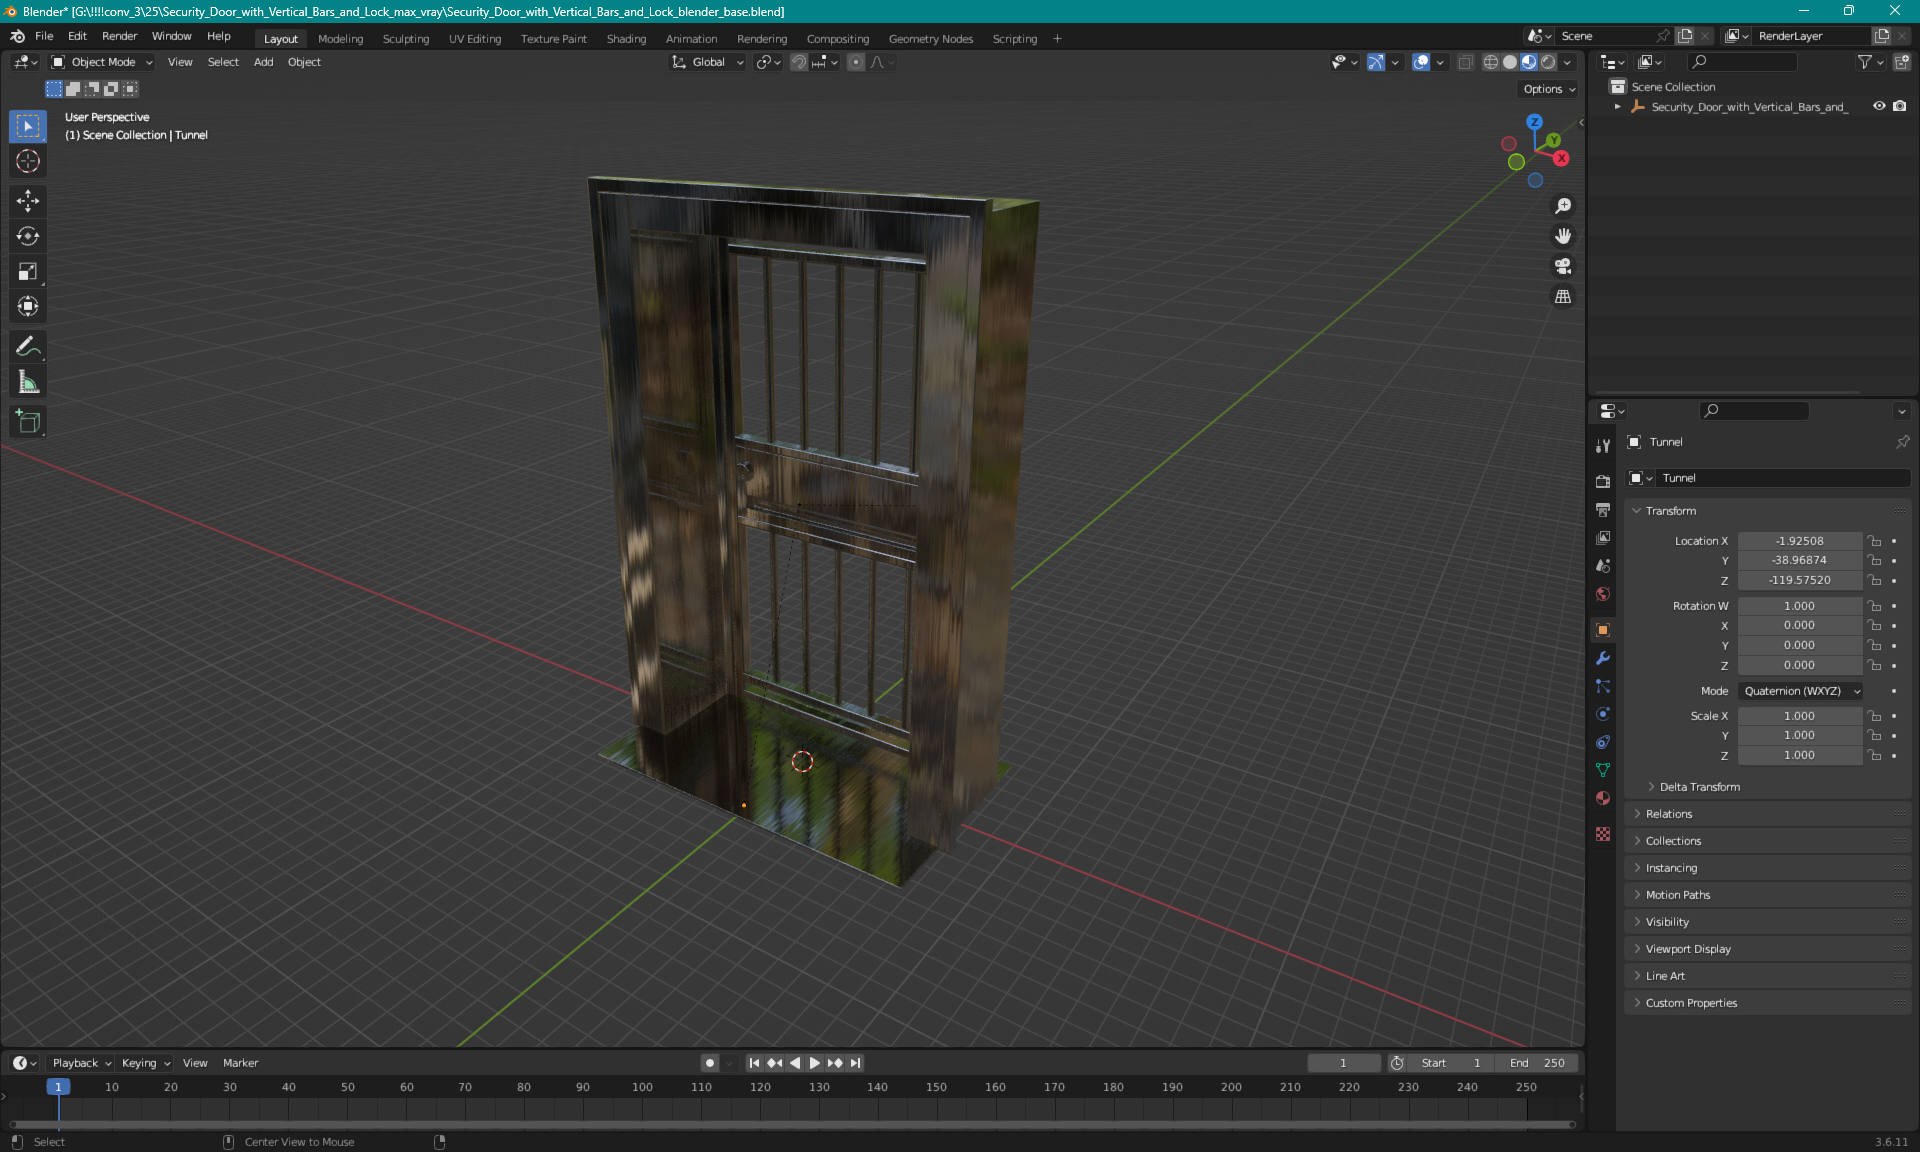Select the Rotate tool

point(28,236)
